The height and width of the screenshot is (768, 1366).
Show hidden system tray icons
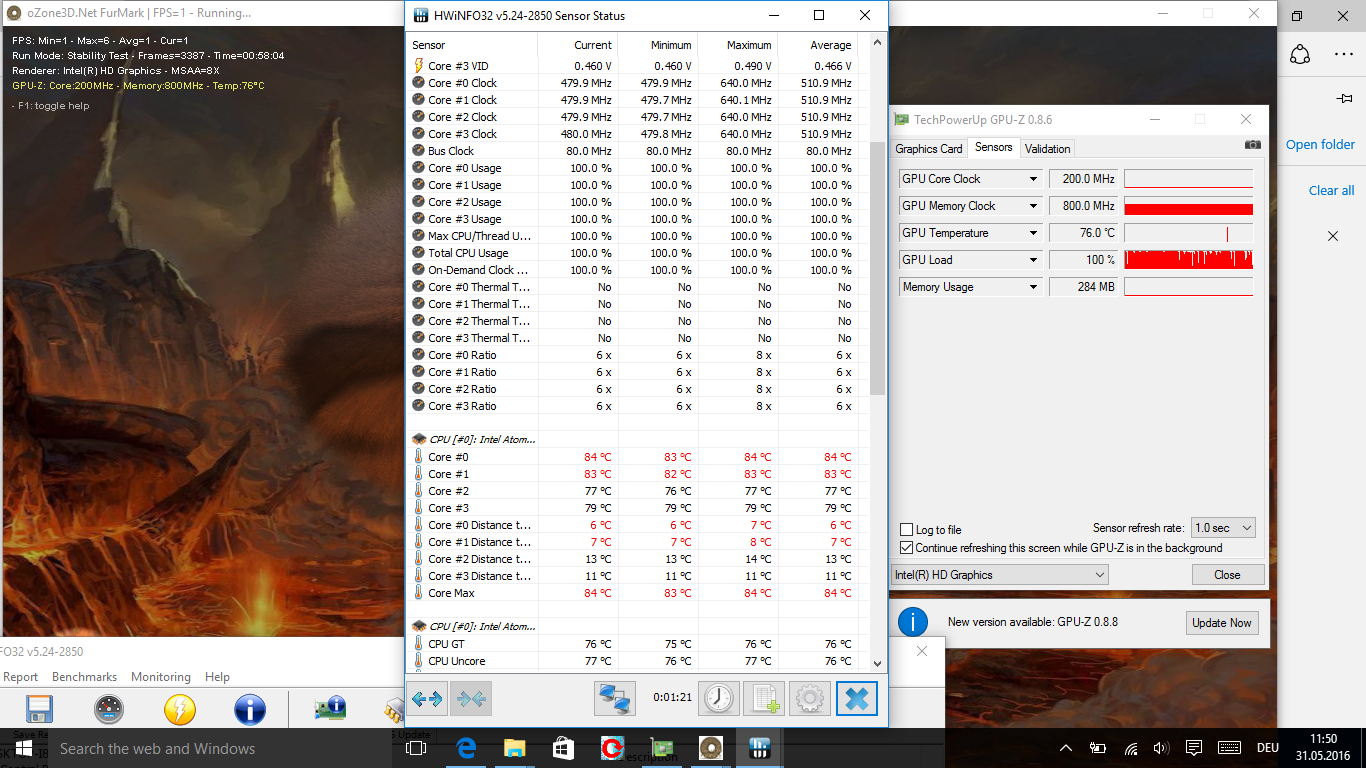(x=1066, y=748)
